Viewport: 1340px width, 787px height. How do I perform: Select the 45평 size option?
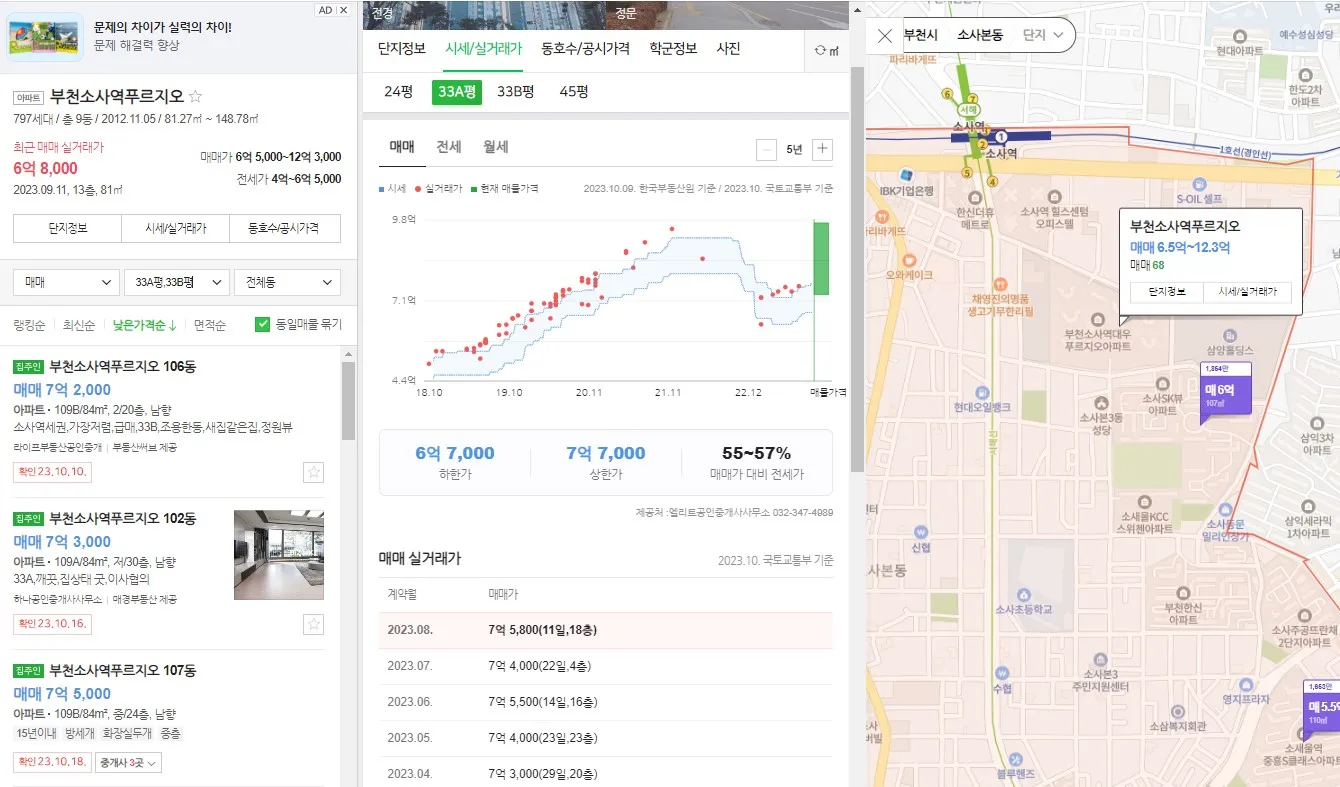(574, 92)
